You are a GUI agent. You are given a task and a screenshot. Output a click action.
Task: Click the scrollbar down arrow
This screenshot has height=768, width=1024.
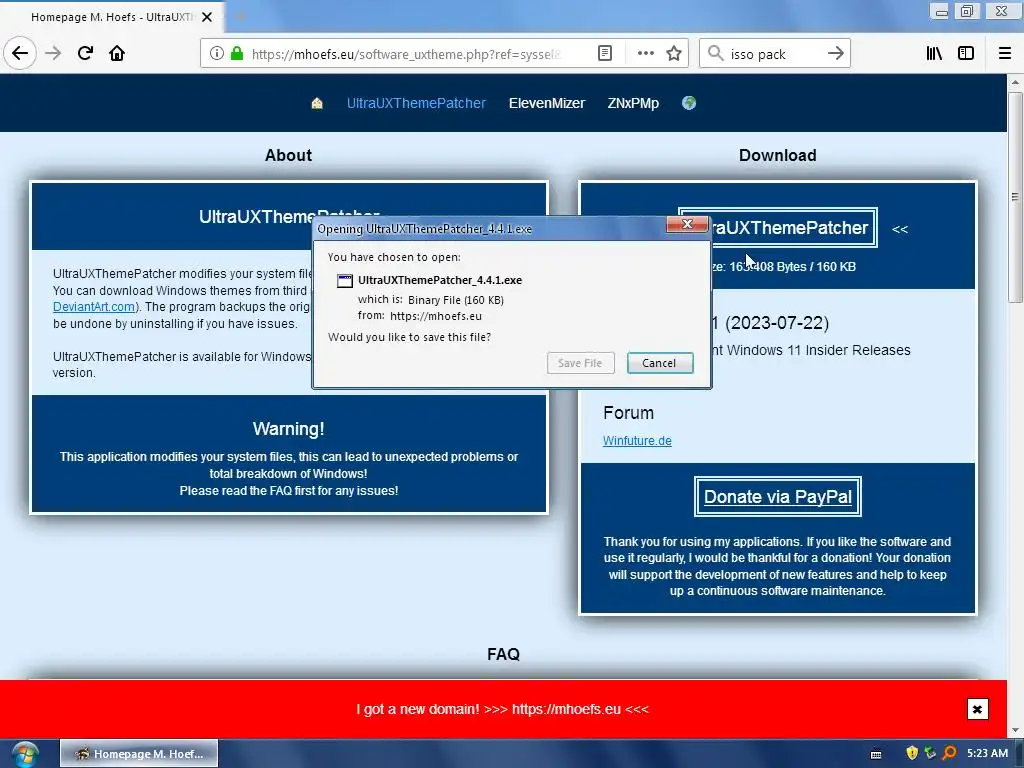point(1015,730)
